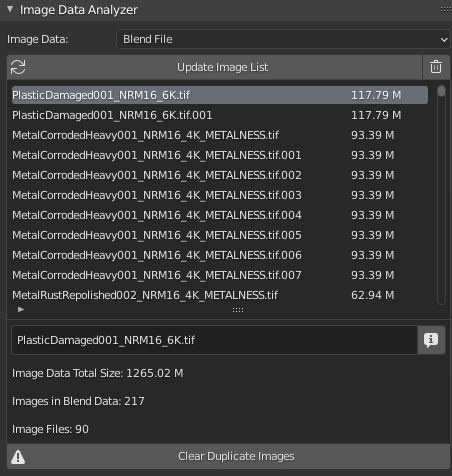Select the MetalCorrodedHeavy001_NRM16_4K_METALNESS.tif row
This screenshot has width=452, height=476.
pos(220,135)
